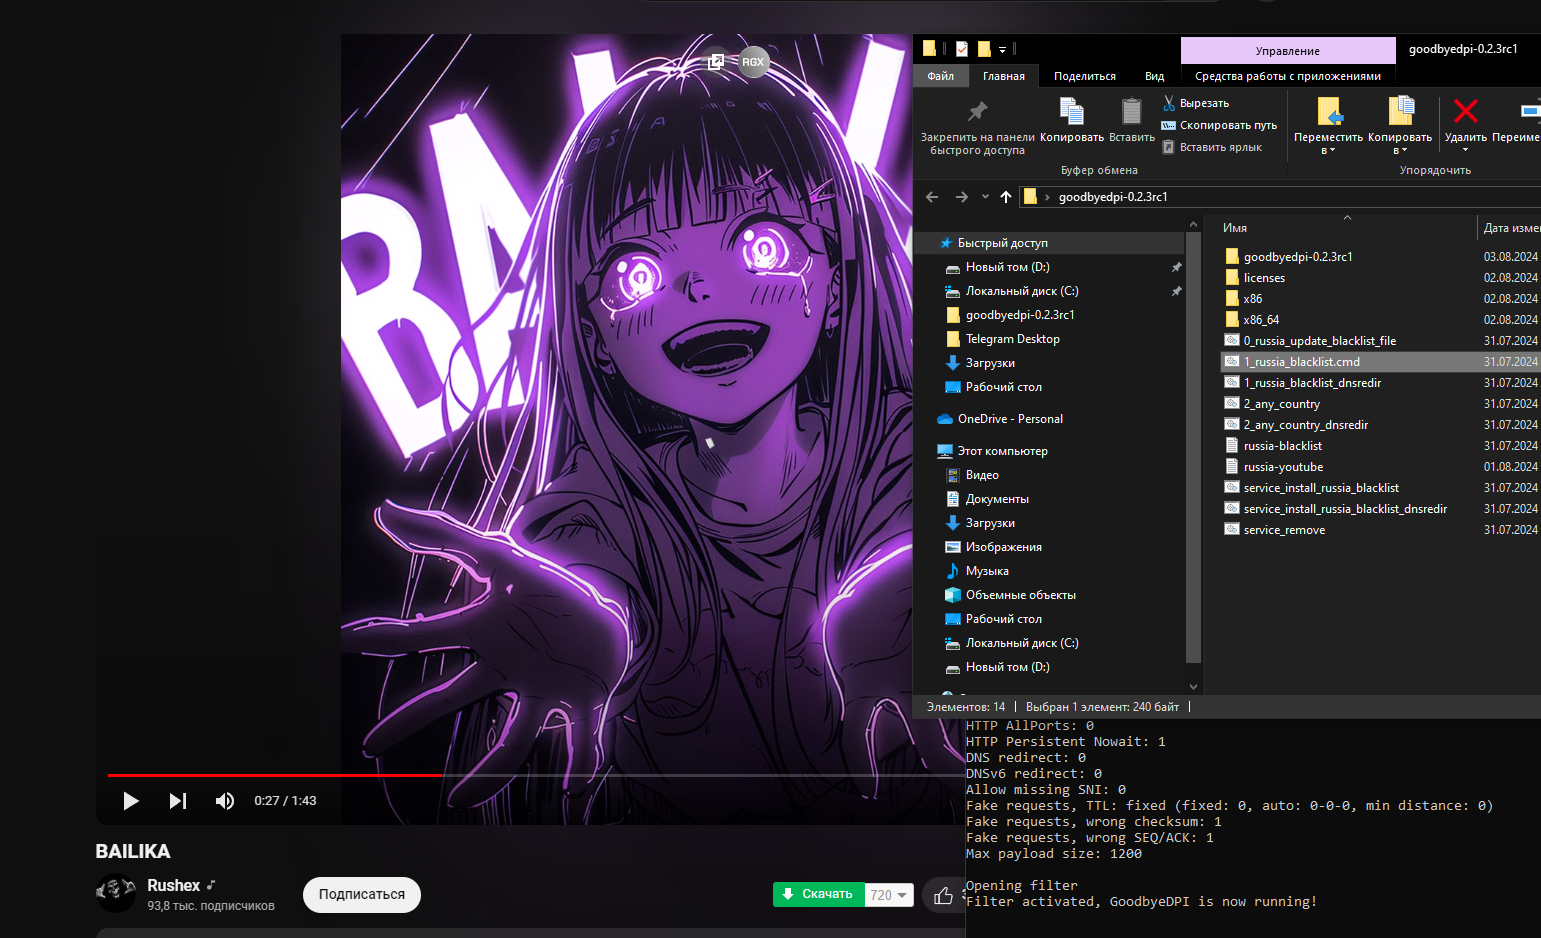Open Средства работы с приложениями tab
The image size is (1541, 938).
point(1288,76)
